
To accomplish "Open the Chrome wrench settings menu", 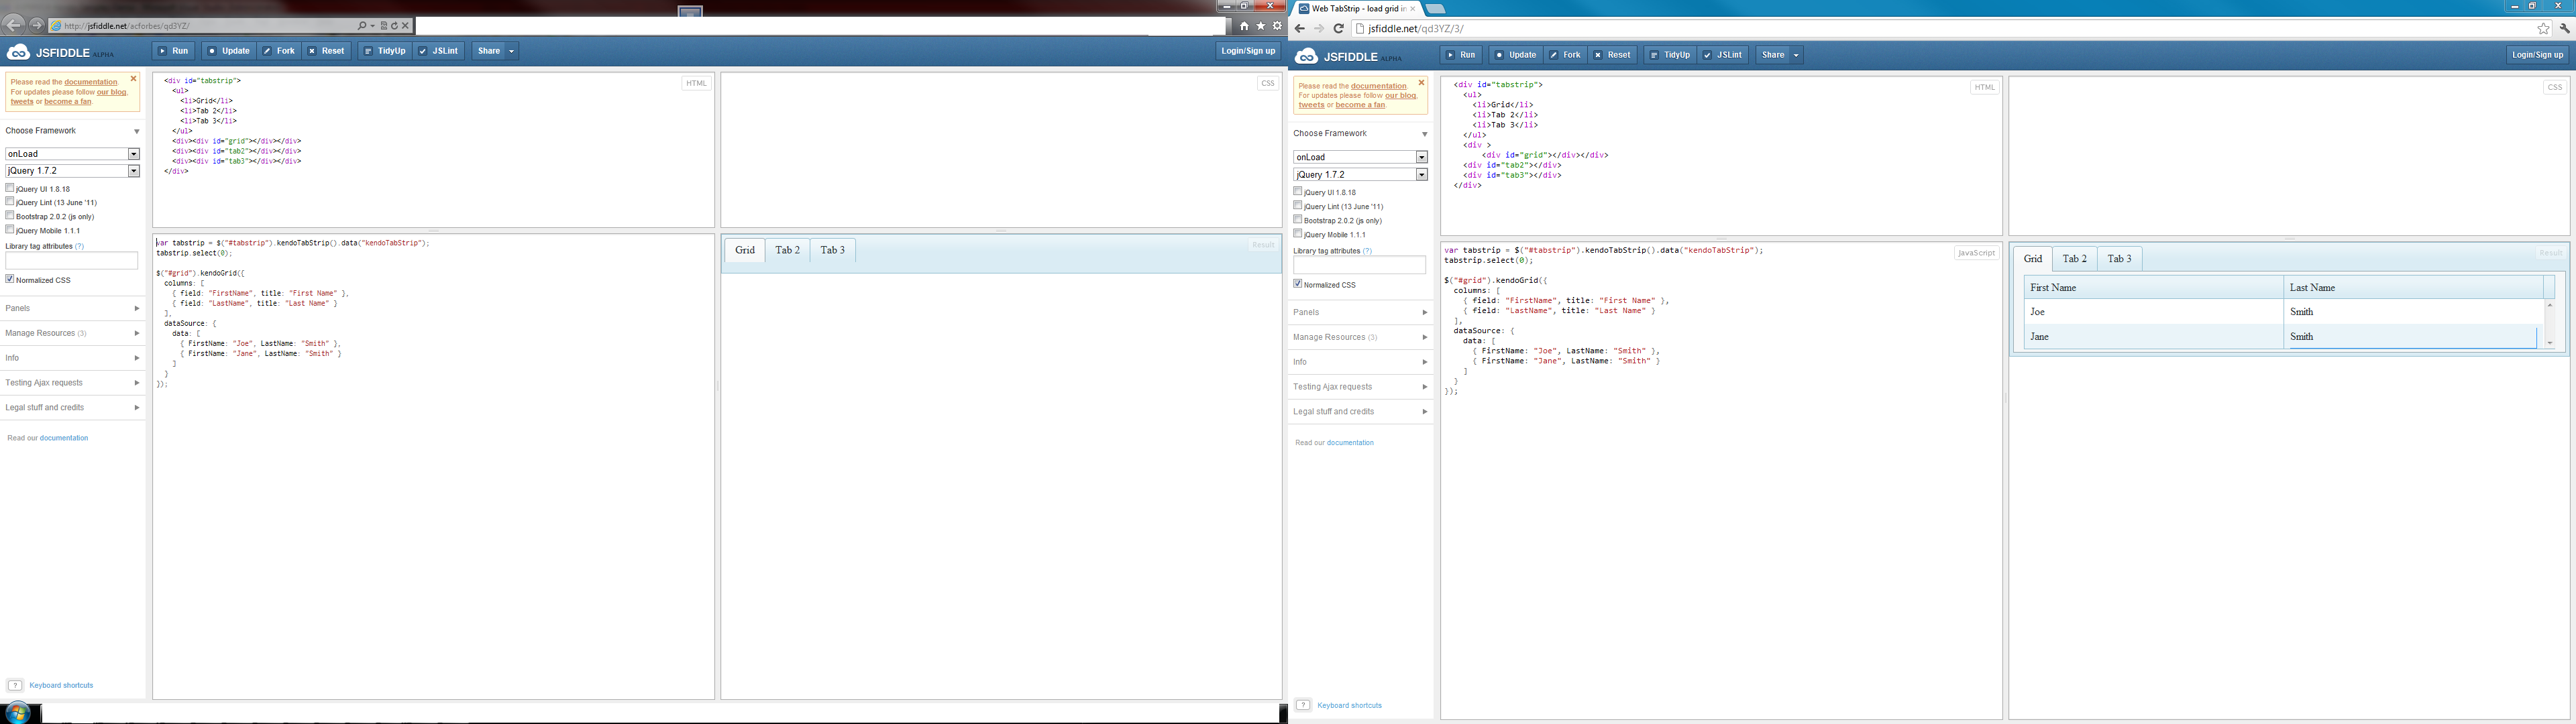I will click(x=2564, y=29).
